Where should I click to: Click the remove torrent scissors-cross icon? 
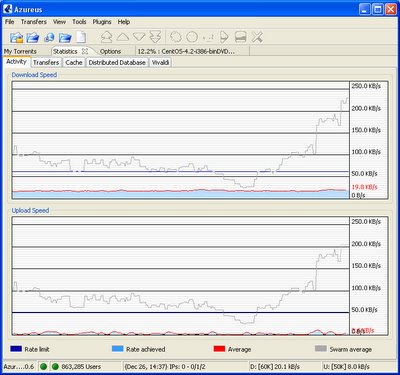tap(257, 37)
